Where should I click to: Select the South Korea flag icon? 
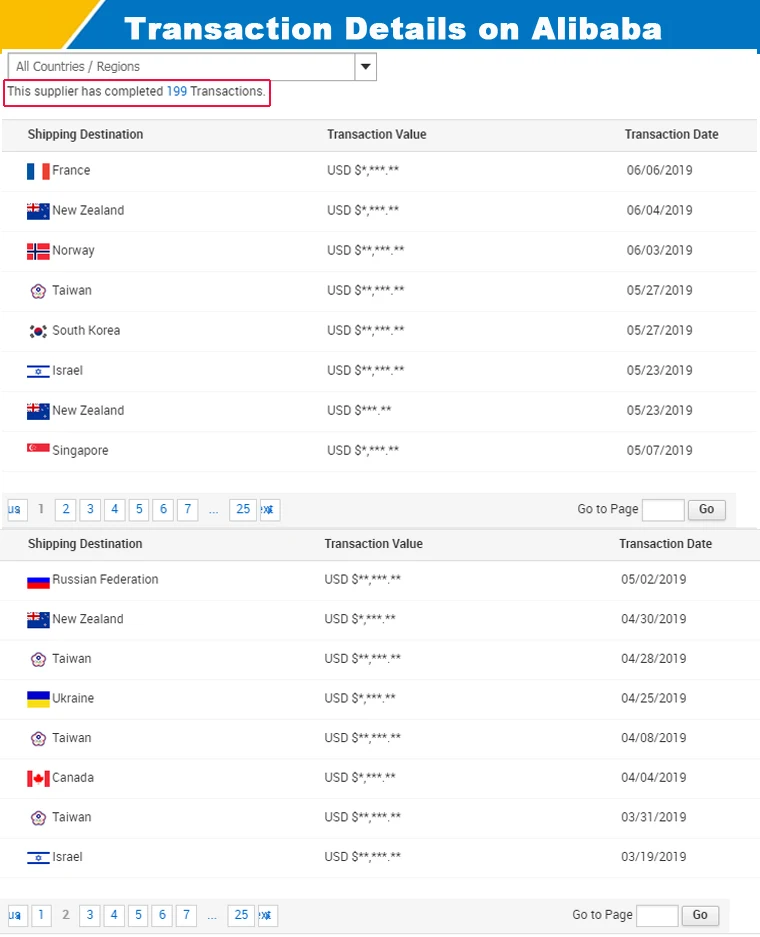tap(38, 331)
